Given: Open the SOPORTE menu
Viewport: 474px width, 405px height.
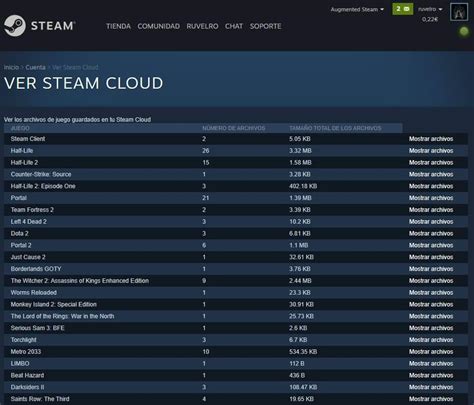Looking at the screenshot, I should (x=265, y=26).
